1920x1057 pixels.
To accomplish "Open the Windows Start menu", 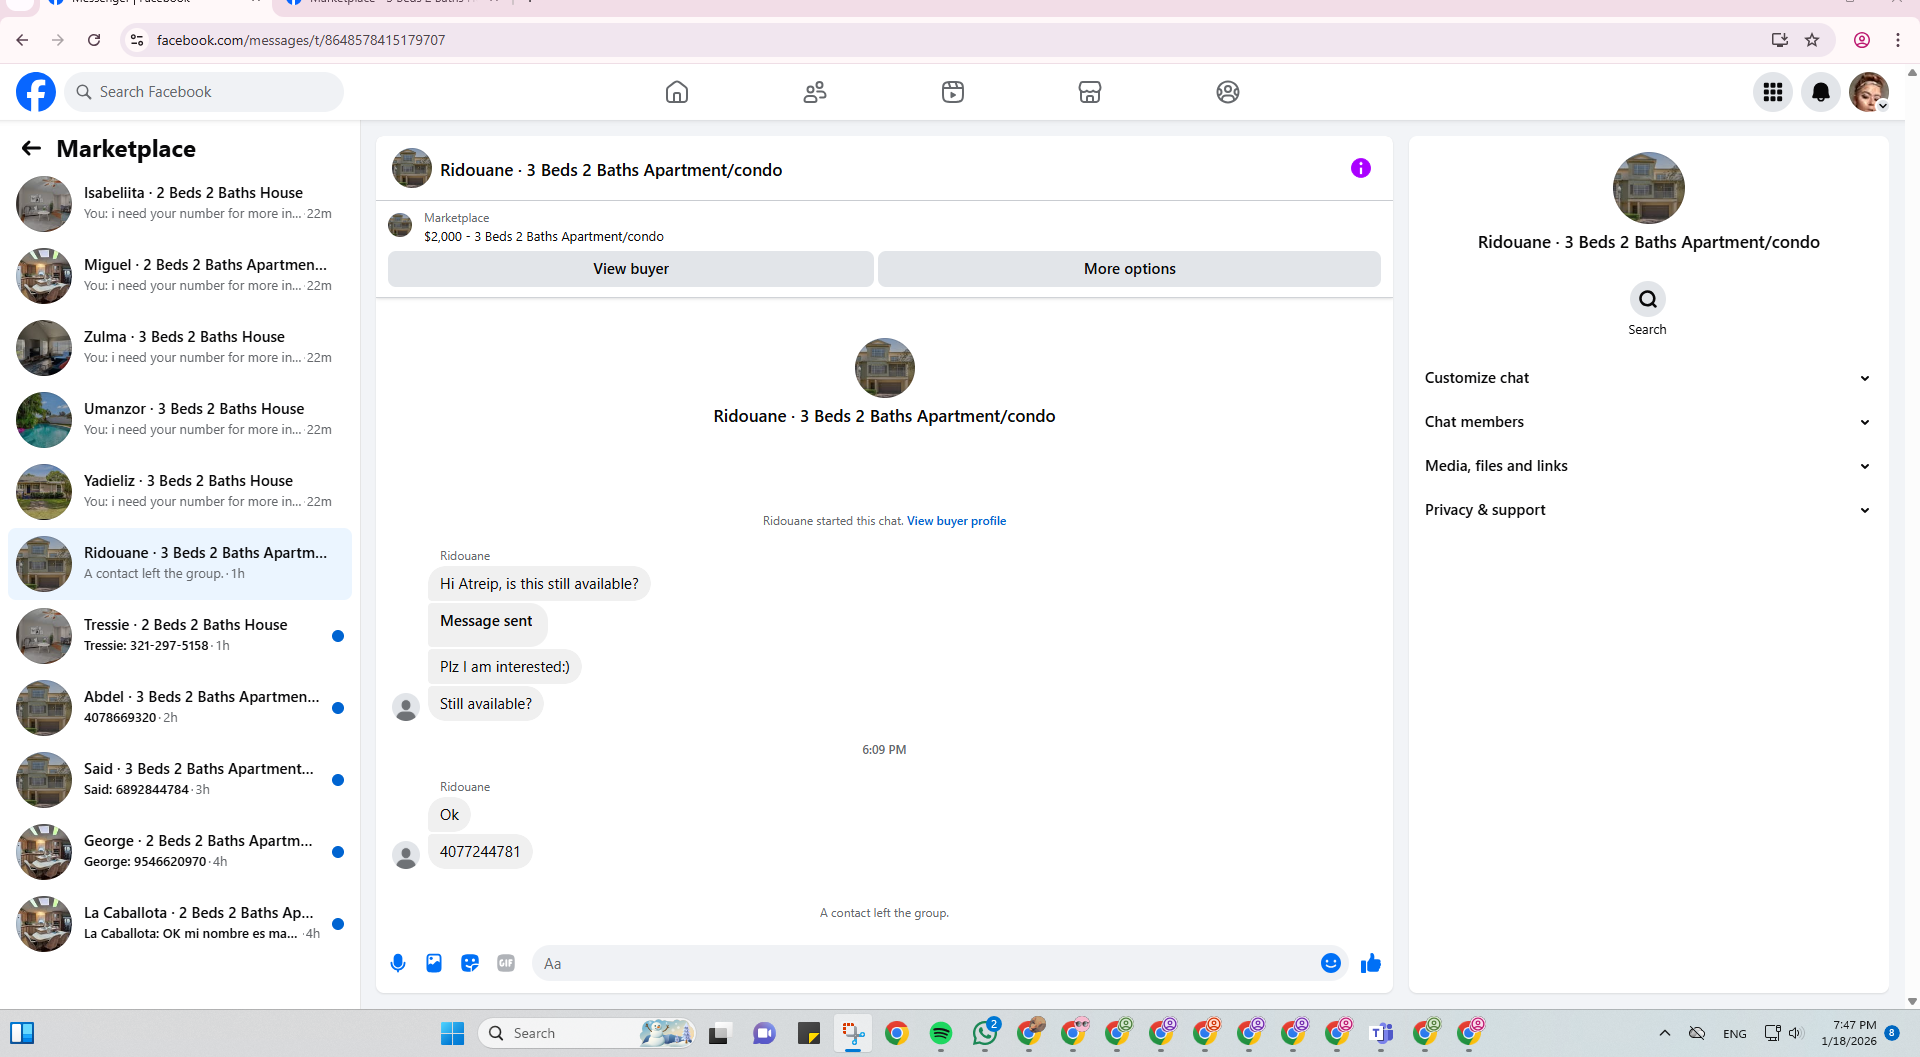I will tap(452, 1033).
